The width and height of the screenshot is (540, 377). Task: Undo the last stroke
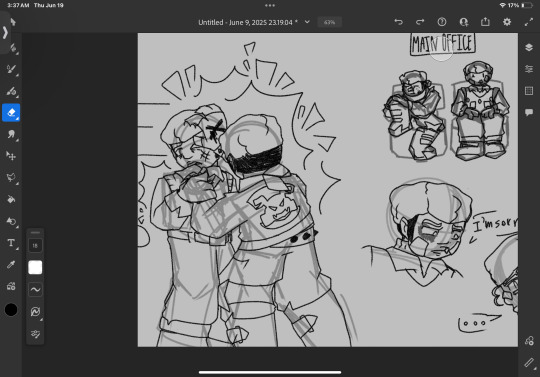pyautogui.click(x=398, y=22)
